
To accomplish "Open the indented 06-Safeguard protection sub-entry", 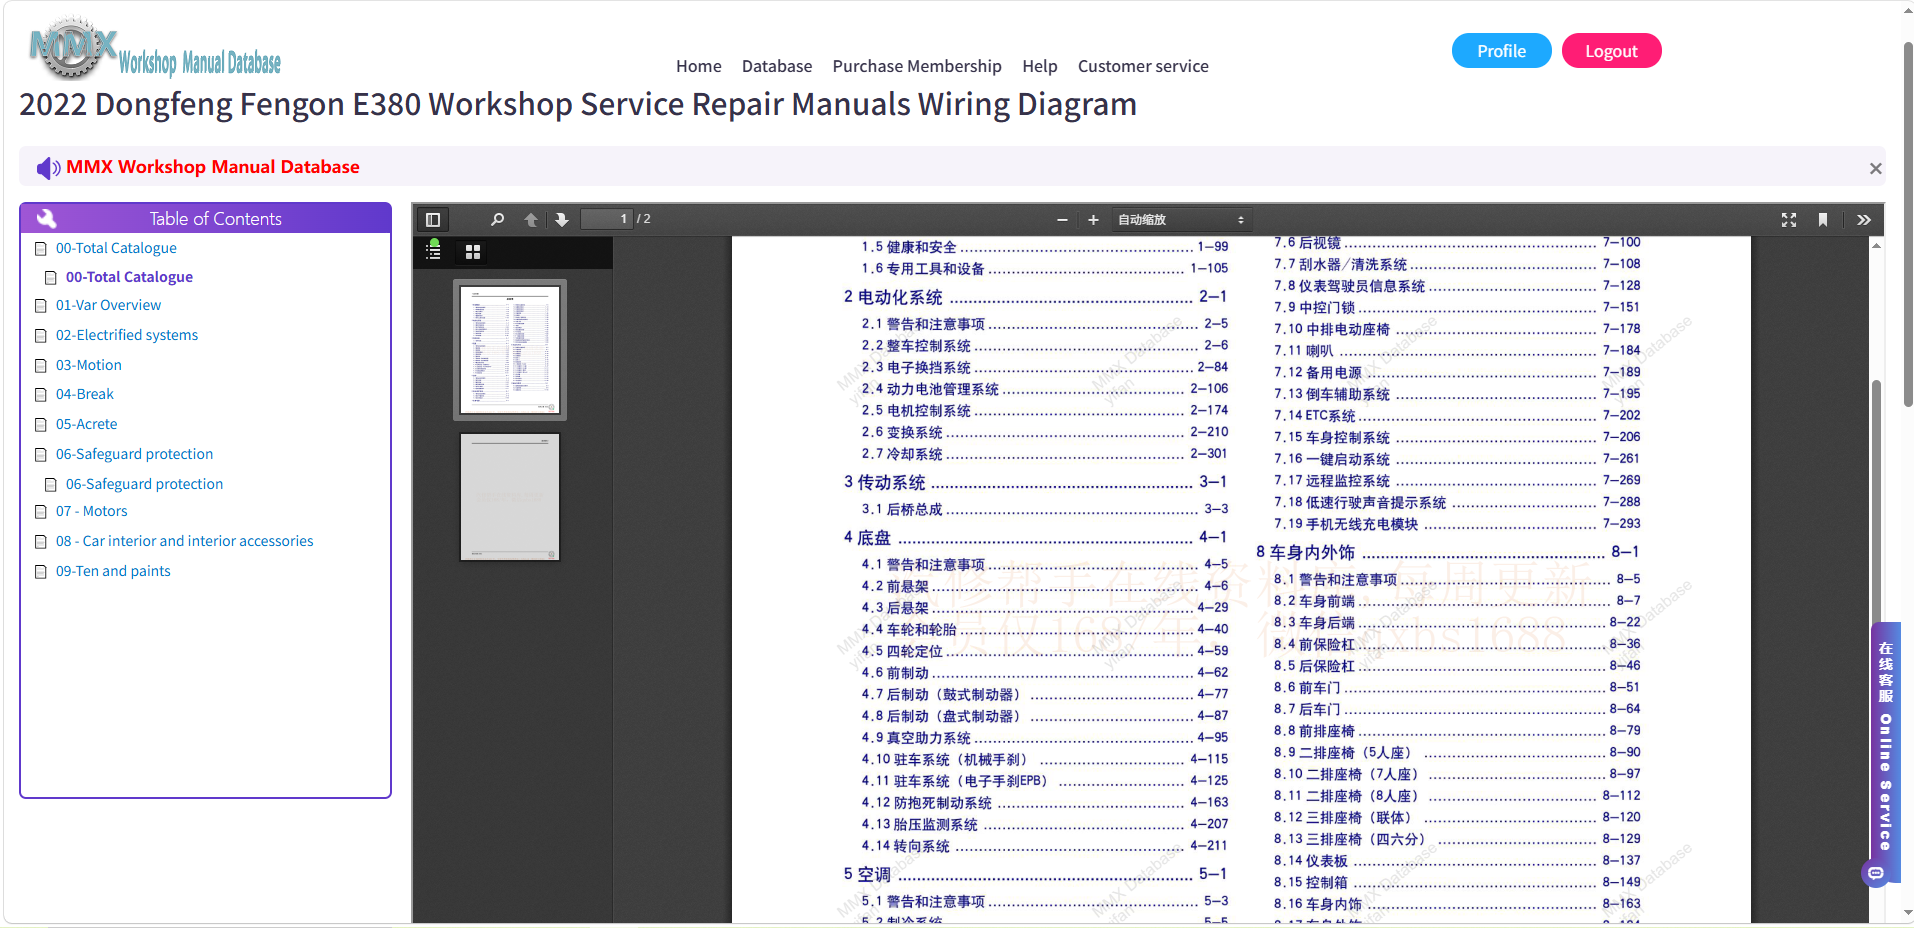I will [x=144, y=484].
